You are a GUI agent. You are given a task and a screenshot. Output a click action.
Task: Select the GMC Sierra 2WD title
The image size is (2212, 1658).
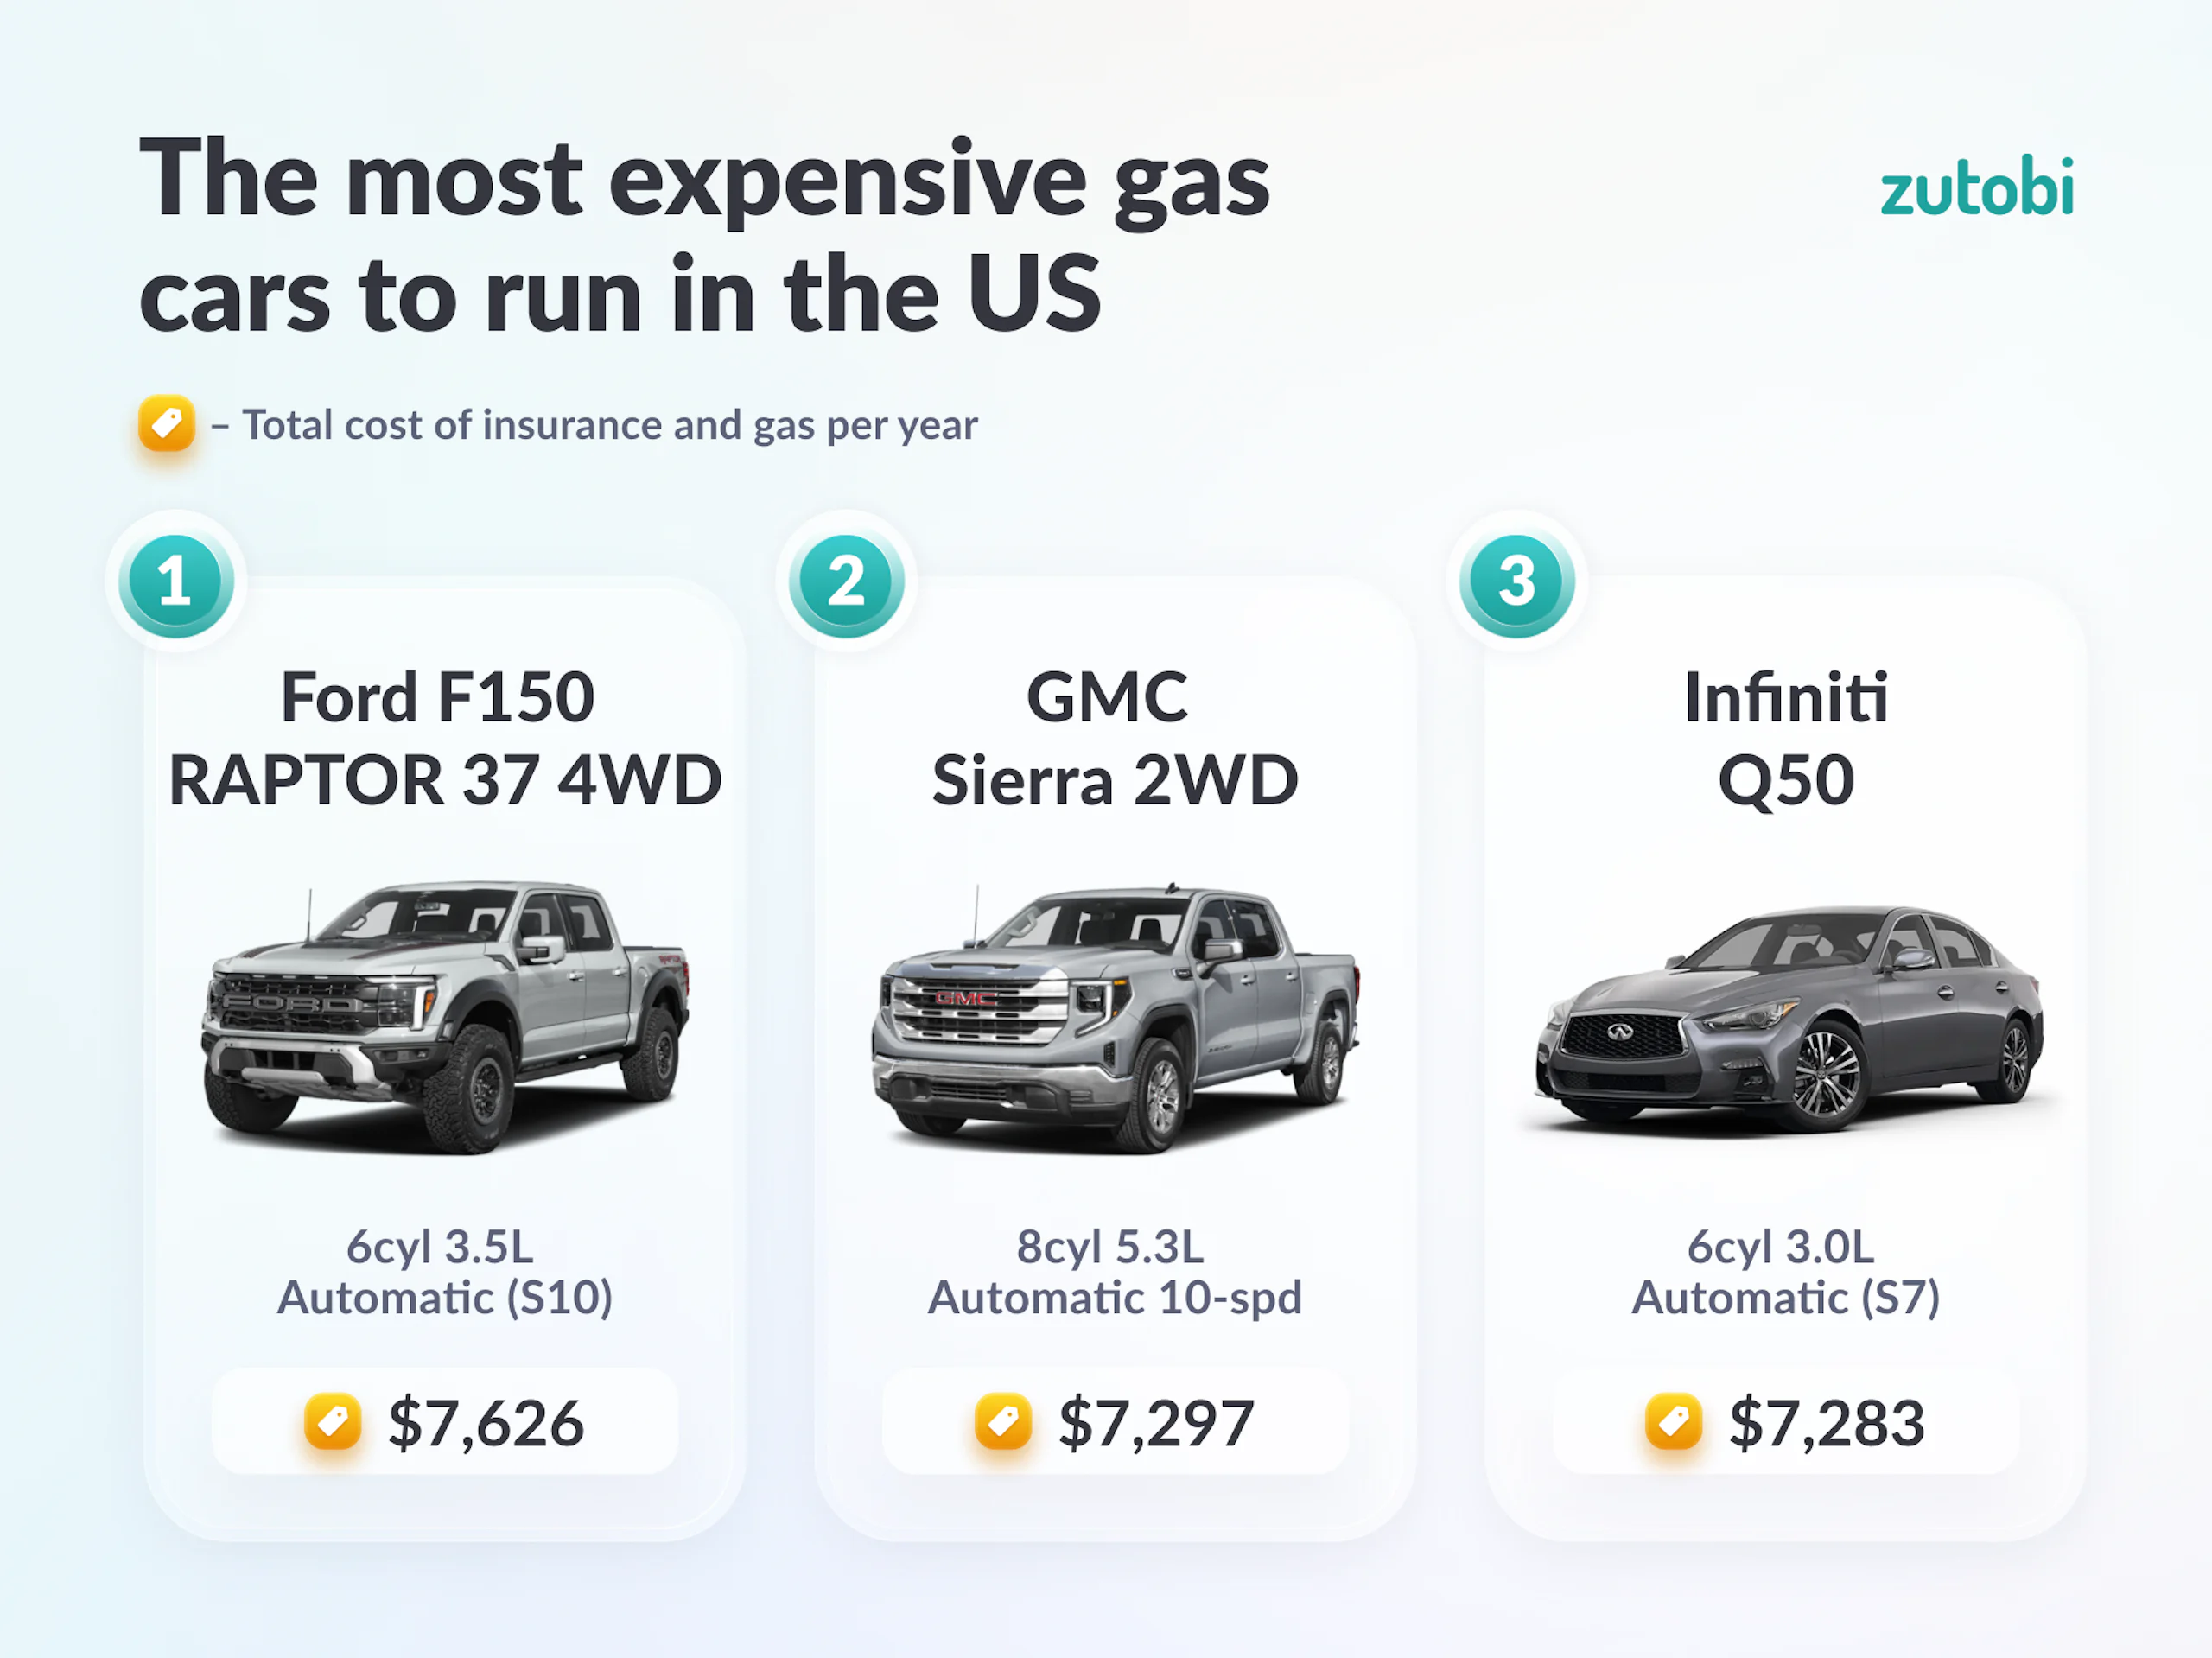coord(1114,738)
